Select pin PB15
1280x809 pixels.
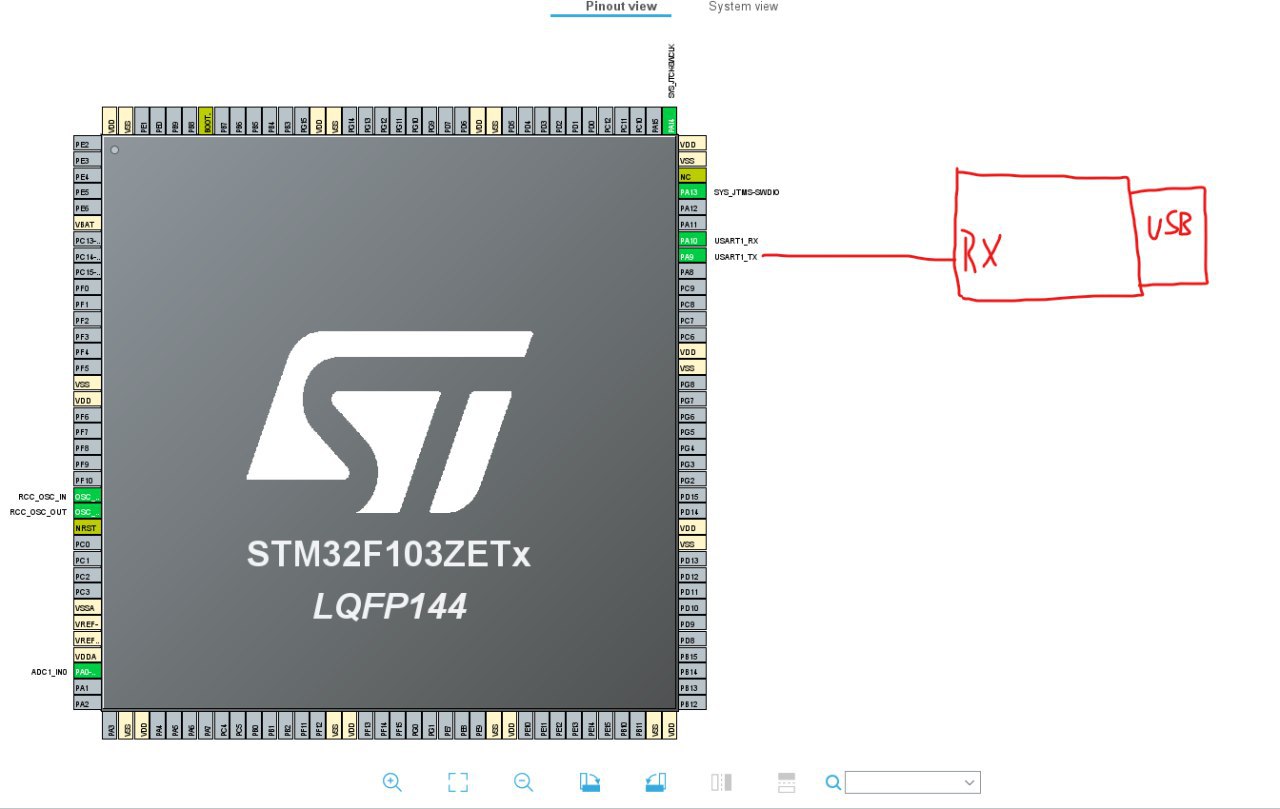[x=692, y=656]
